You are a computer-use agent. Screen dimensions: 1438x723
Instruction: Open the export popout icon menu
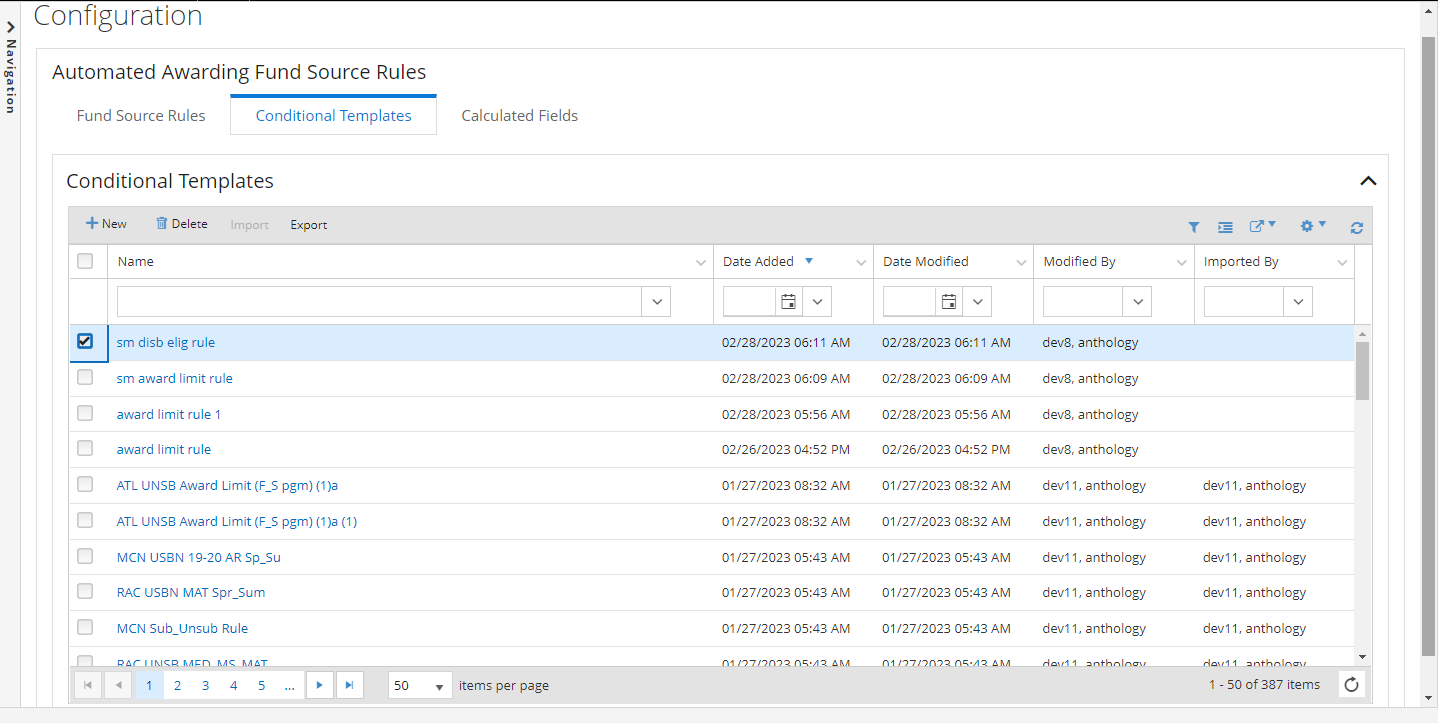[1263, 226]
